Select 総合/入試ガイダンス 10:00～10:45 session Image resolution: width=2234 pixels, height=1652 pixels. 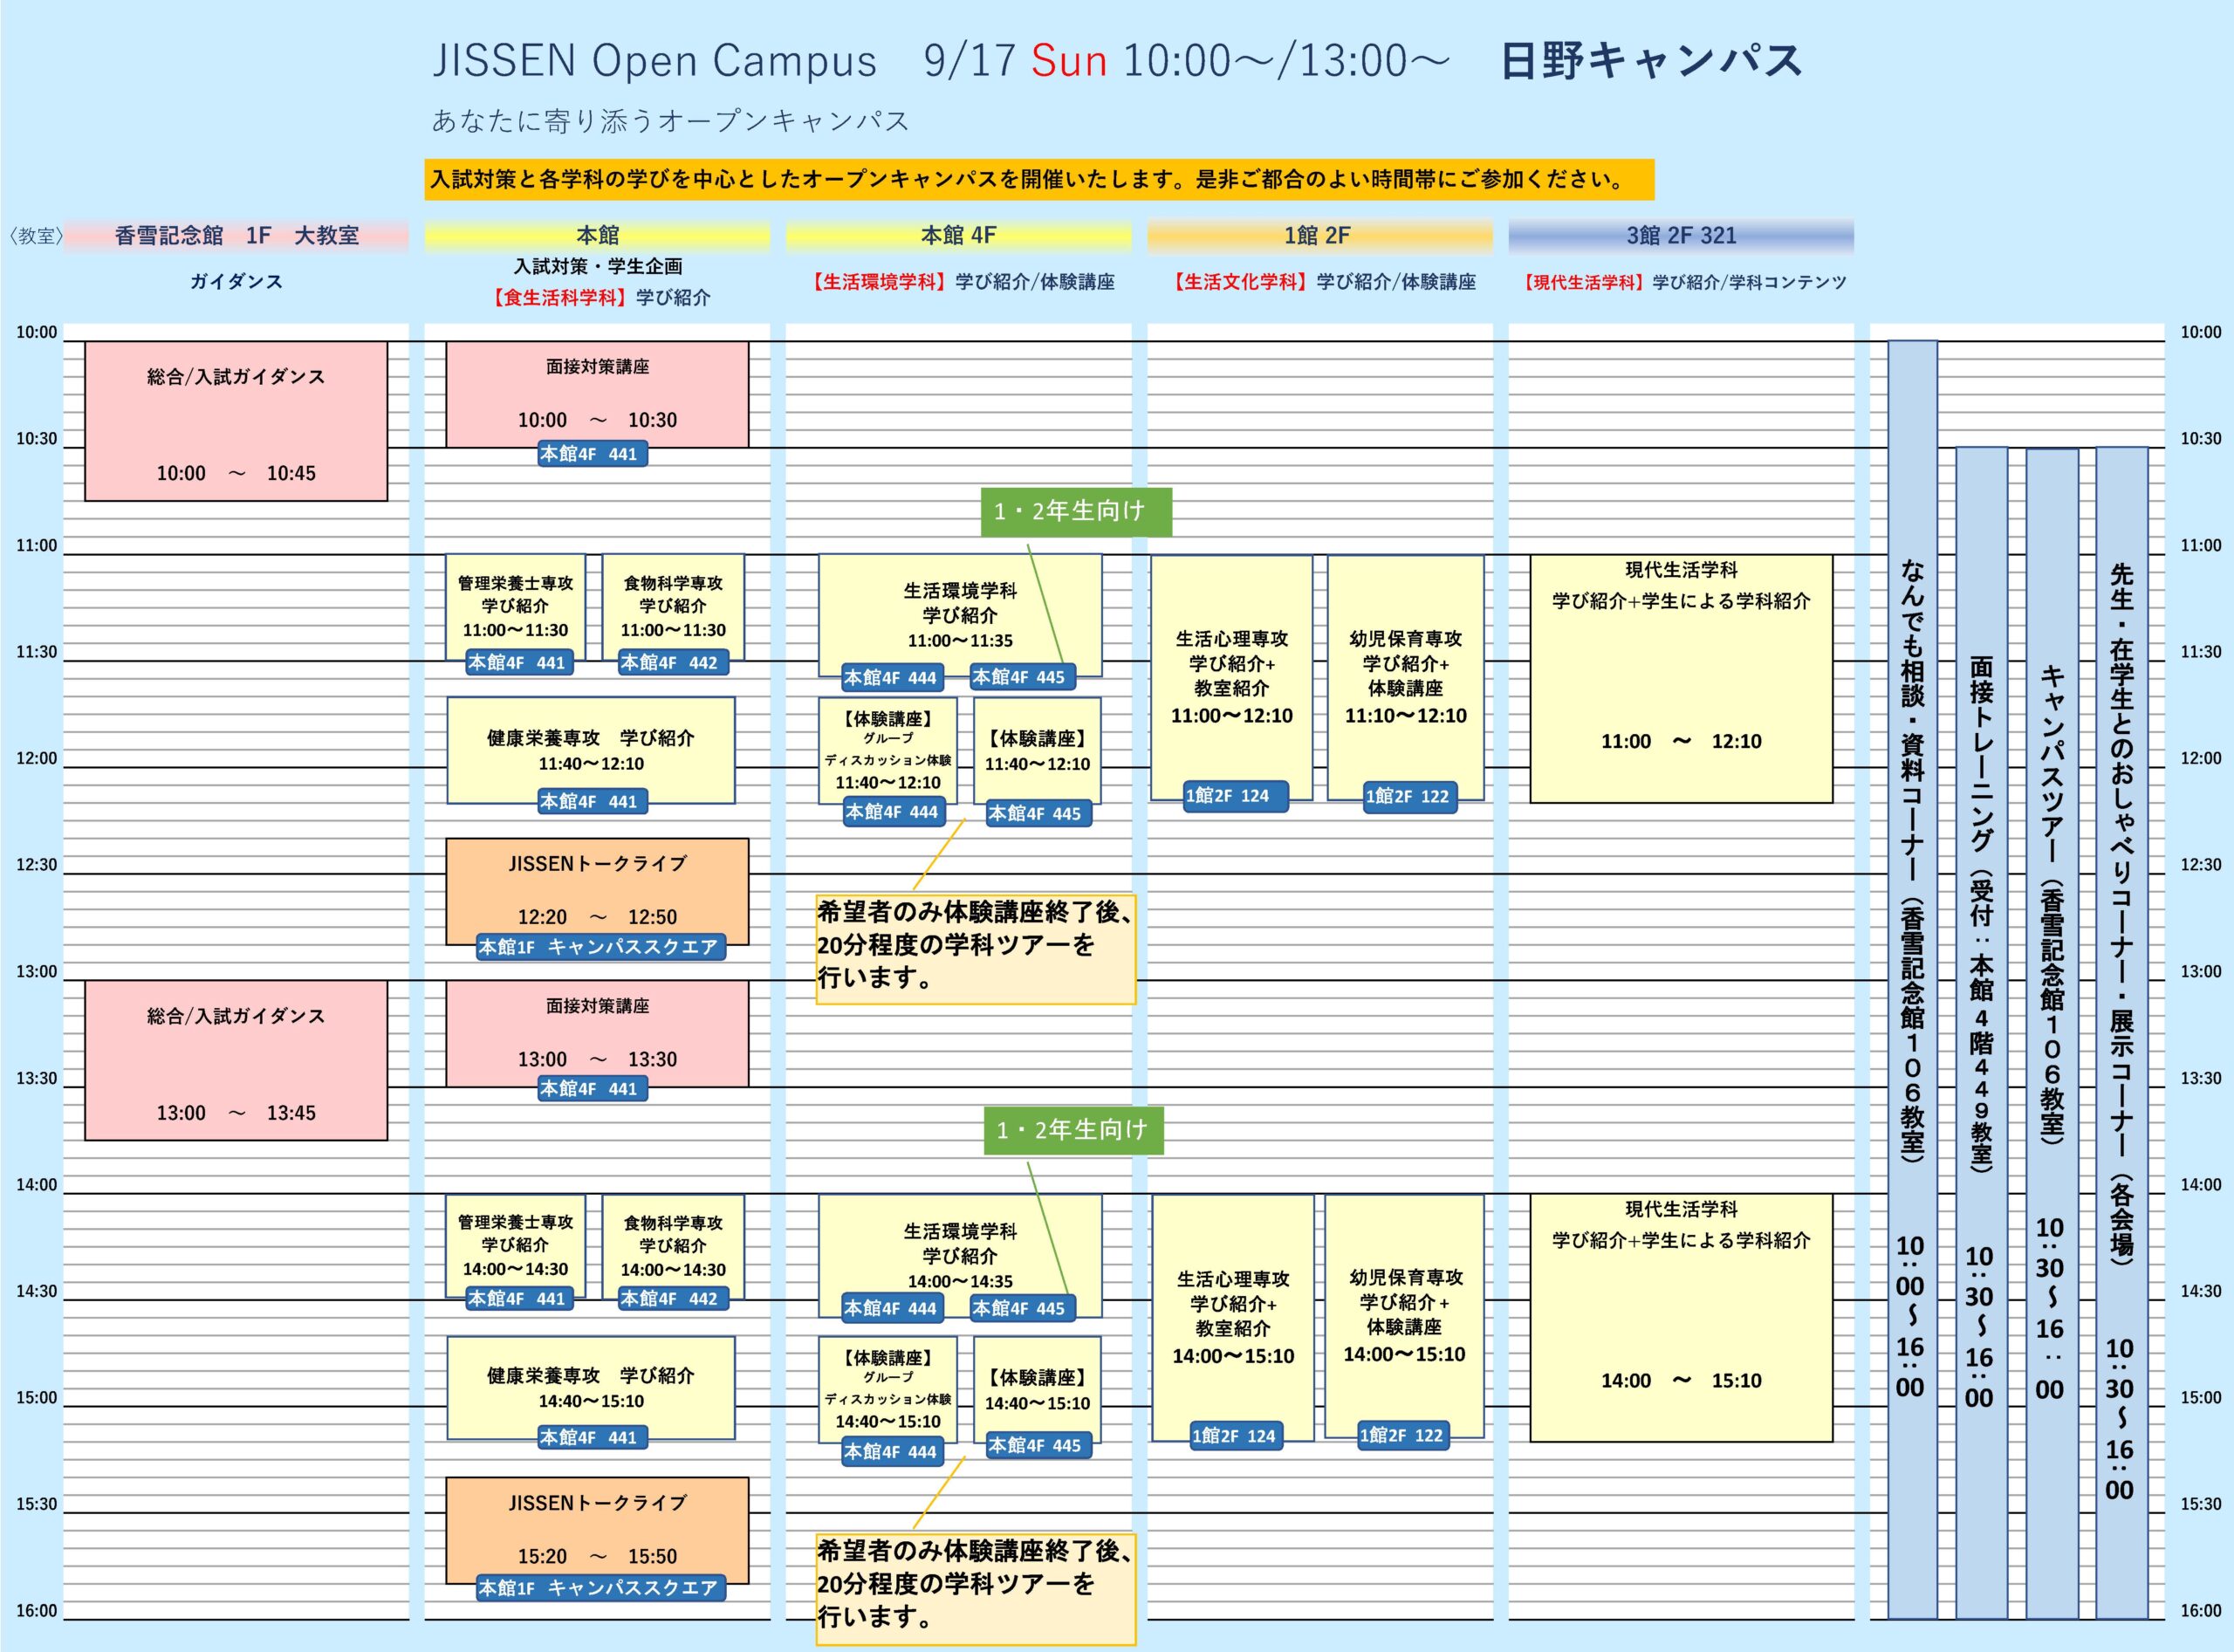click(x=236, y=421)
